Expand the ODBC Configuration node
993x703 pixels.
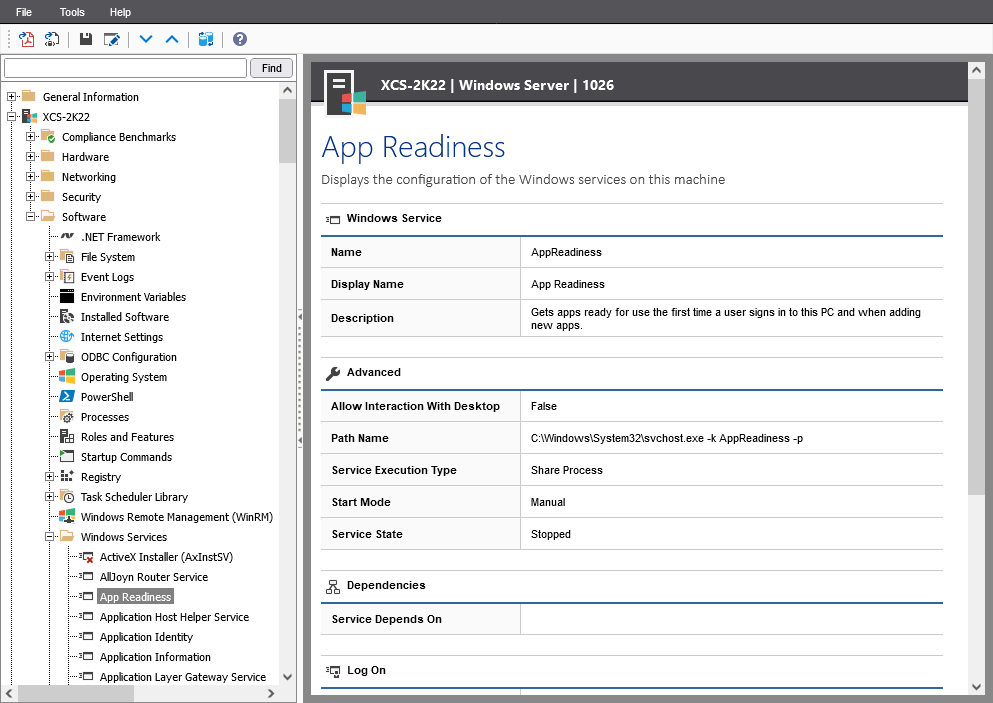(49, 357)
